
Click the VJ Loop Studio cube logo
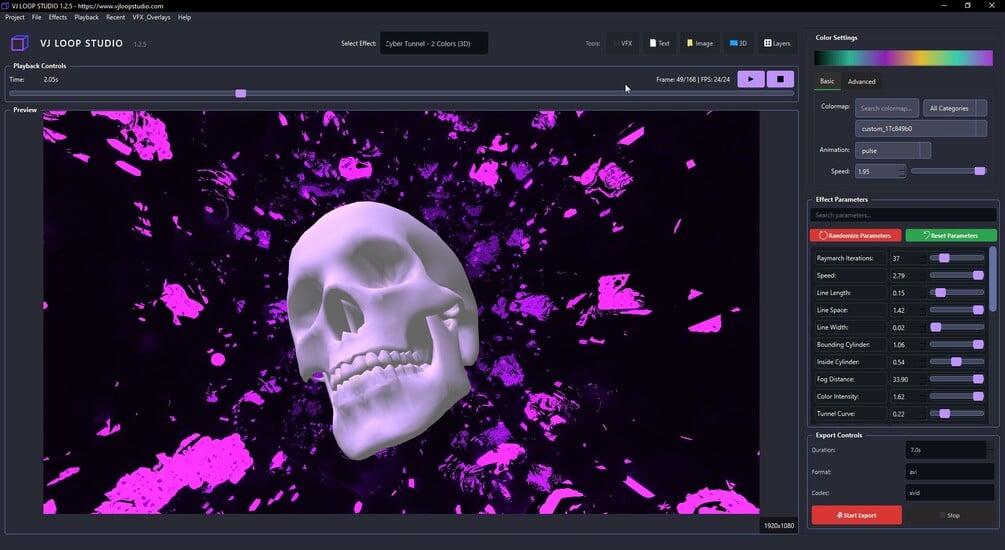(x=20, y=43)
